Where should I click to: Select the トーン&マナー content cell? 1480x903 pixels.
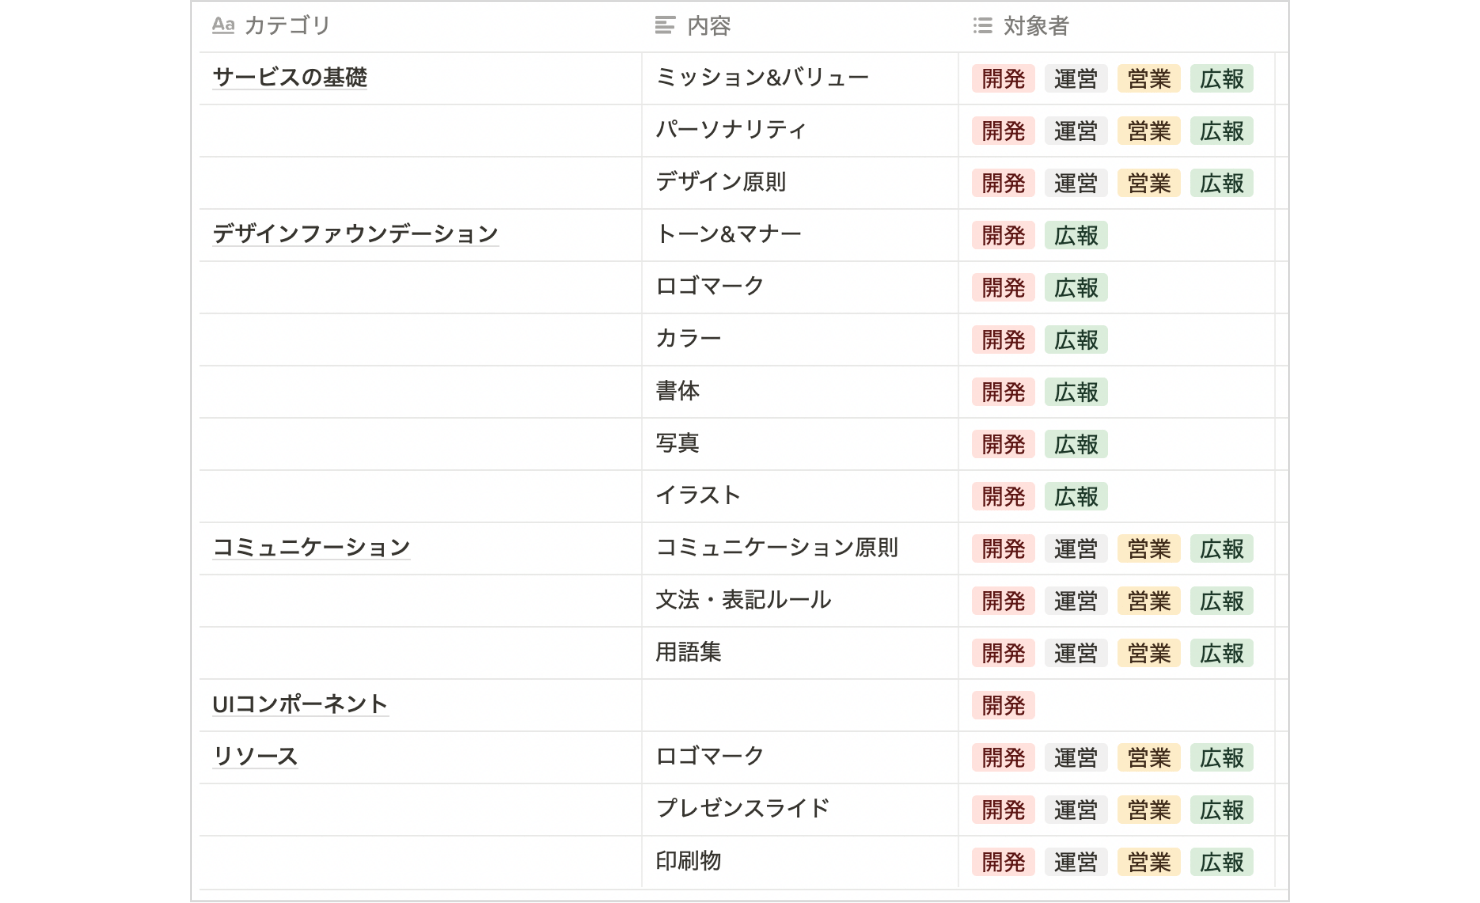click(x=800, y=235)
